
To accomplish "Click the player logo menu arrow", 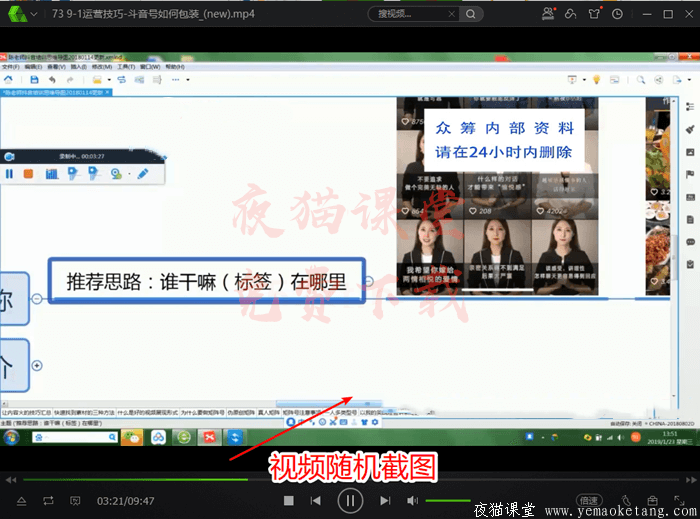I will coord(34,14).
